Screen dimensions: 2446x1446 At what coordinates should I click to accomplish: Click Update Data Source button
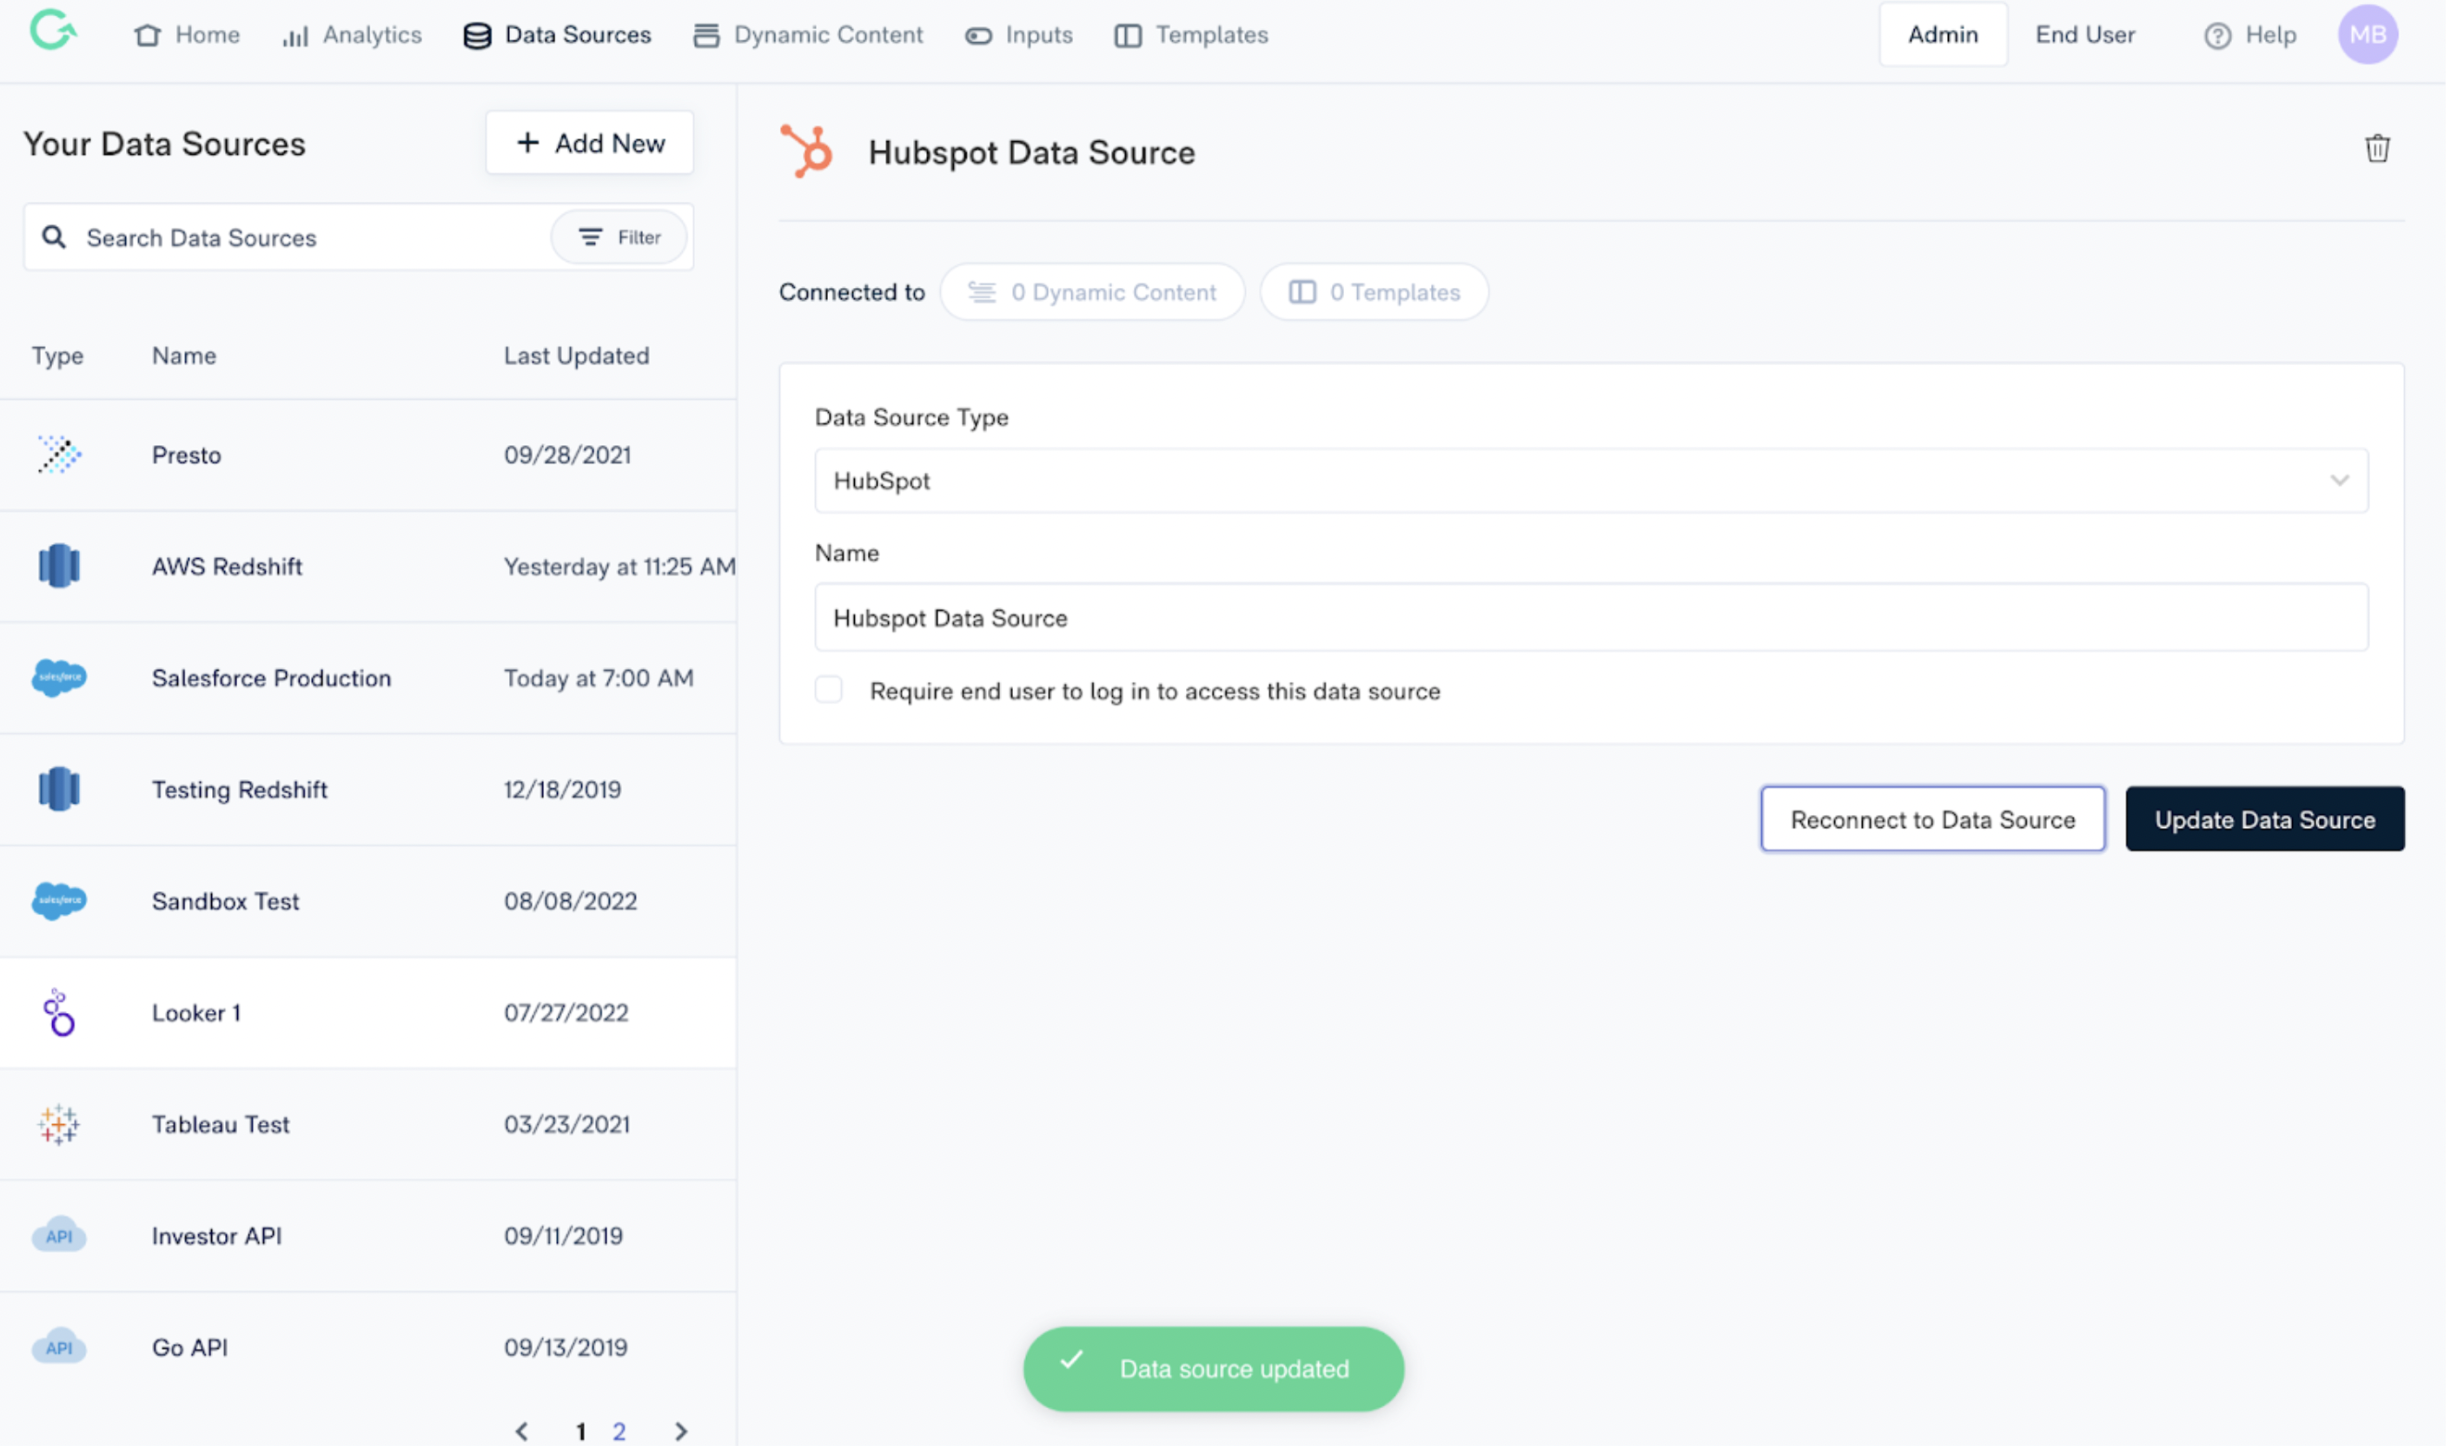pyautogui.click(x=2264, y=819)
